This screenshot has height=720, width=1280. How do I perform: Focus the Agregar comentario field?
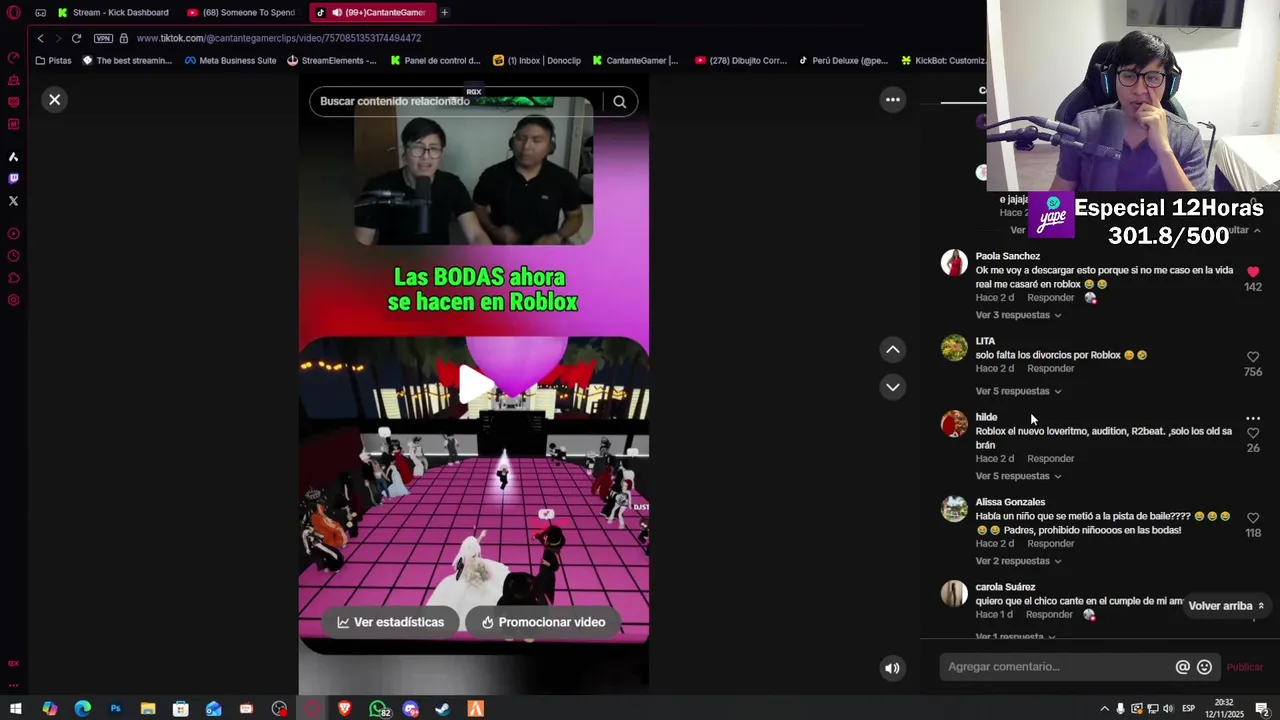[x=1058, y=667]
